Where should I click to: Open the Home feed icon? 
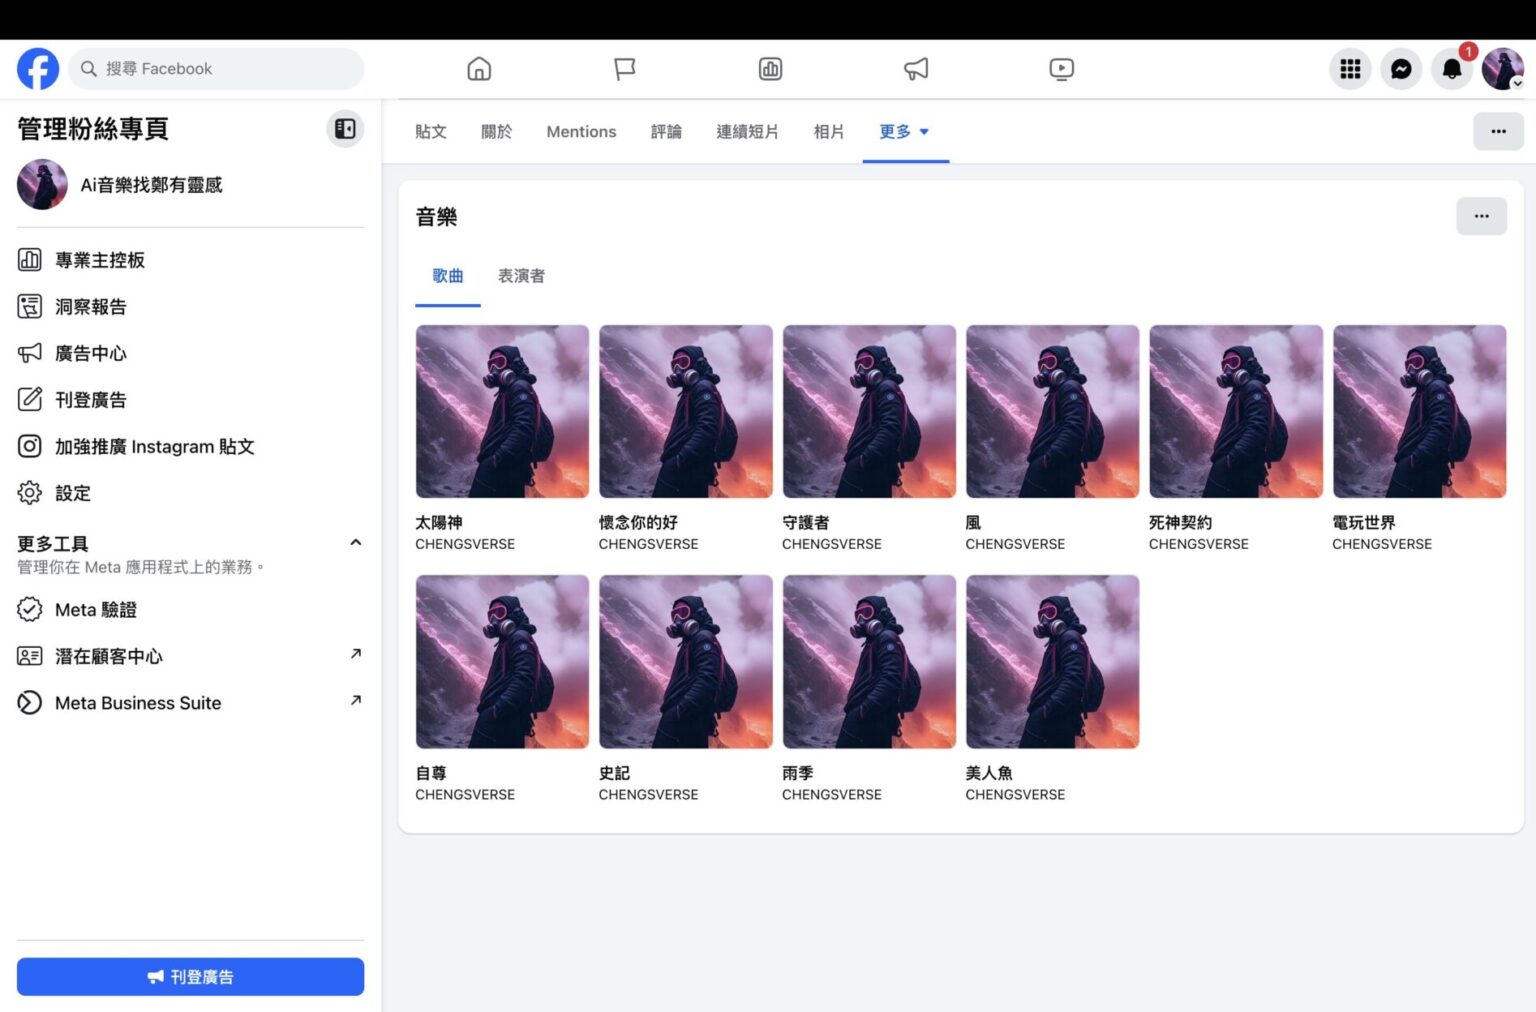pyautogui.click(x=479, y=69)
